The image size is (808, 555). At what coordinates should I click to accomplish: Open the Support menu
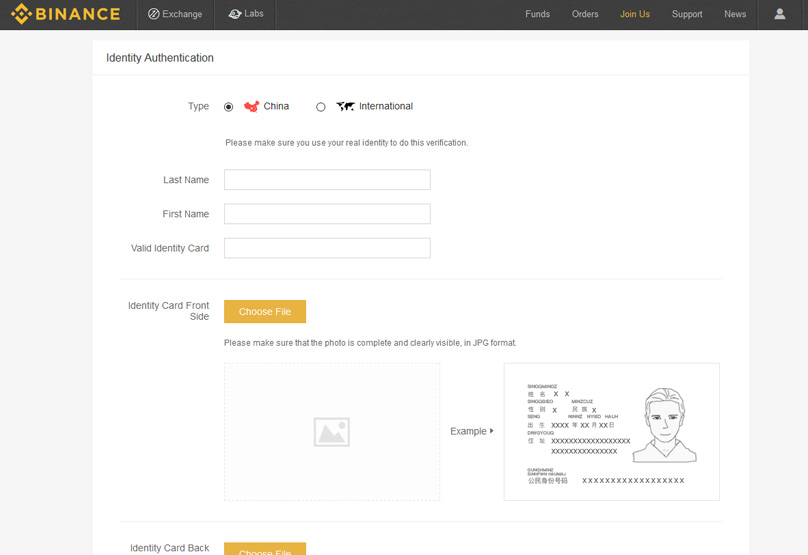click(x=687, y=14)
